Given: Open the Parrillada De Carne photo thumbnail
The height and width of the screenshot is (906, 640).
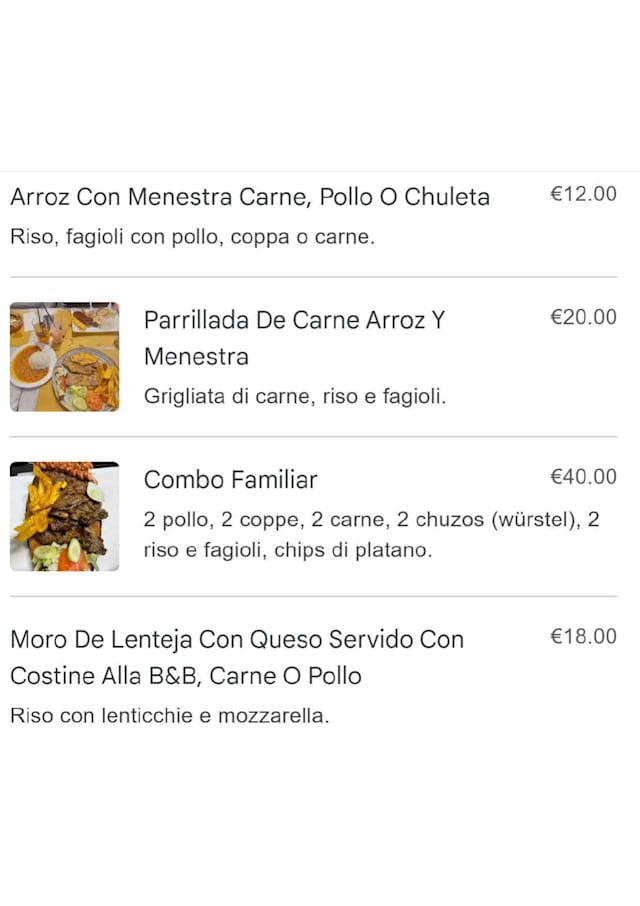Looking at the screenshot, I should coord(64,357).
